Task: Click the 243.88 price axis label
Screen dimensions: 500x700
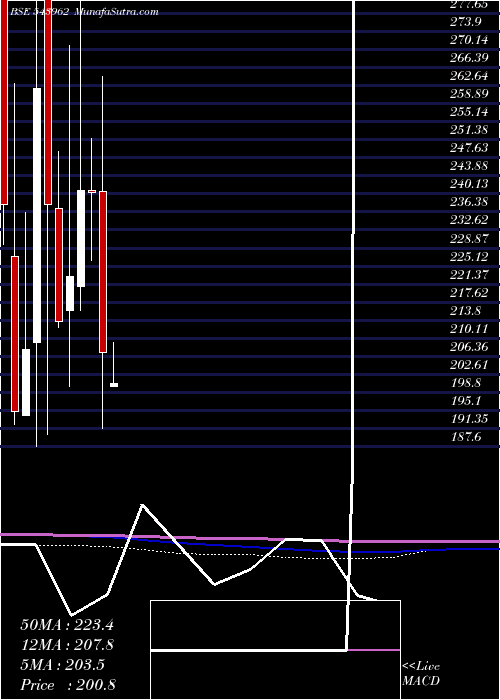Action: click(x=469, y=166)
